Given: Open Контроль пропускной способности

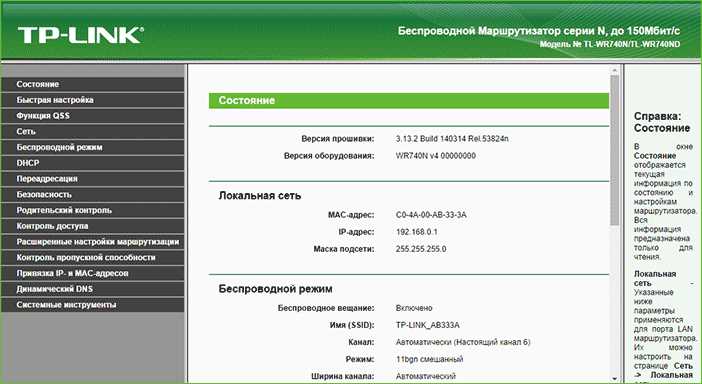Looking at the screenshot, I should [x=93, y=257].
